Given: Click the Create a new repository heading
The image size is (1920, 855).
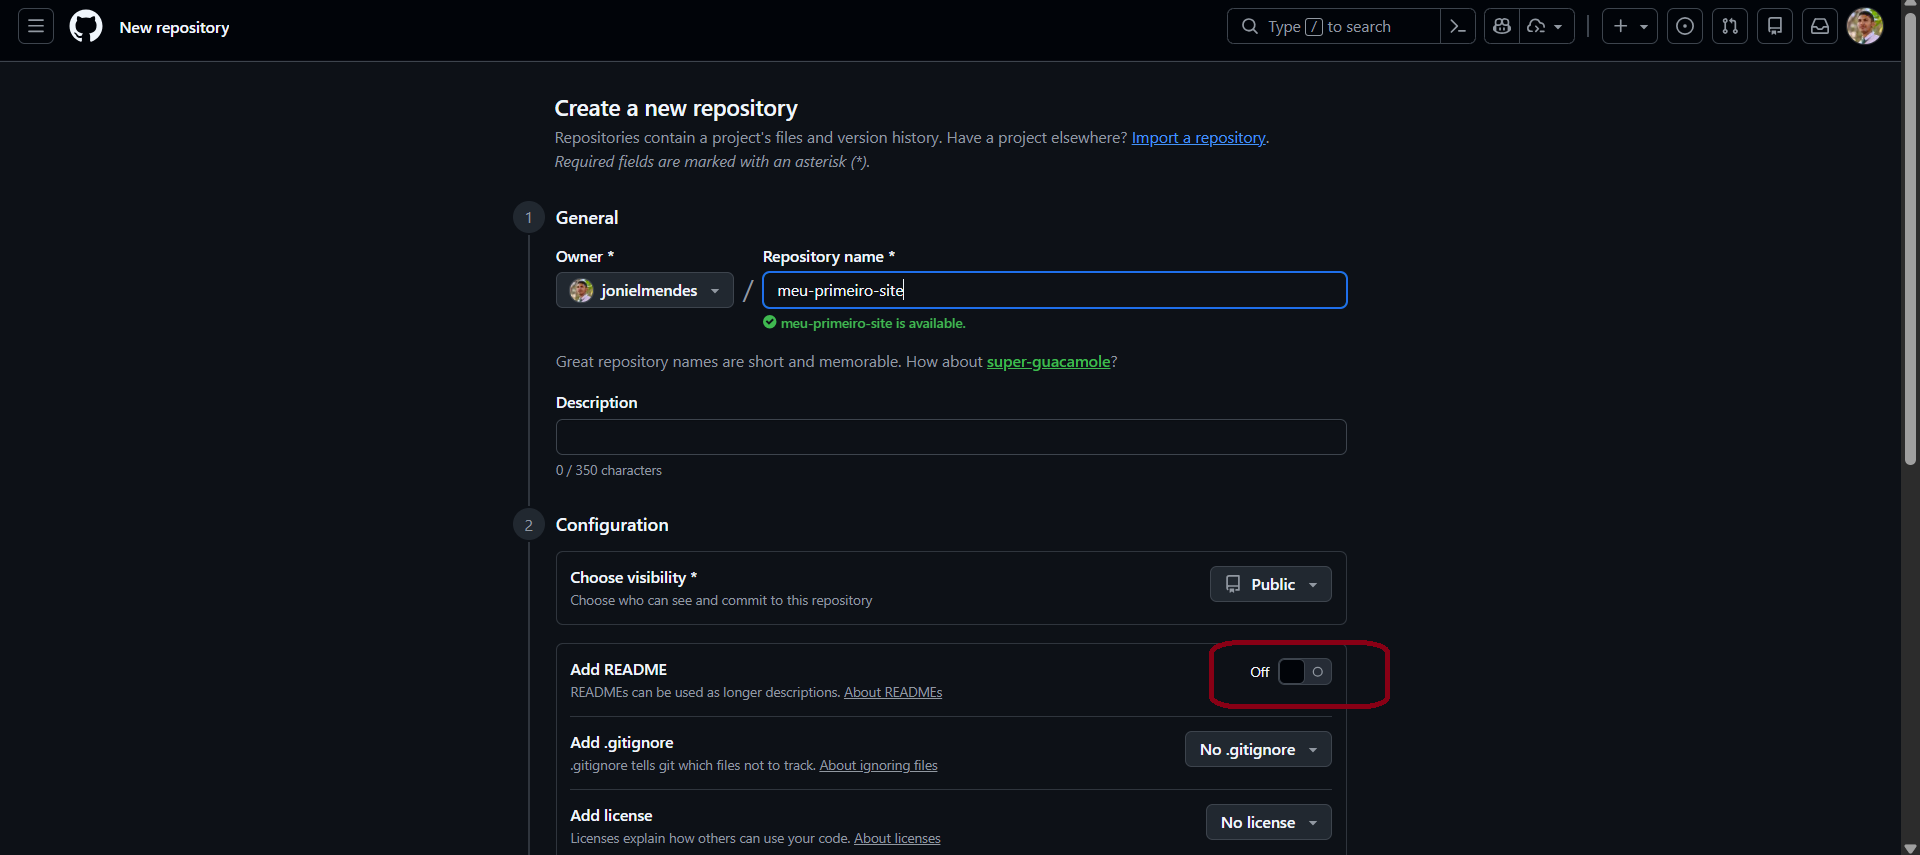Looking at the screenshot, I should point(676,108).
